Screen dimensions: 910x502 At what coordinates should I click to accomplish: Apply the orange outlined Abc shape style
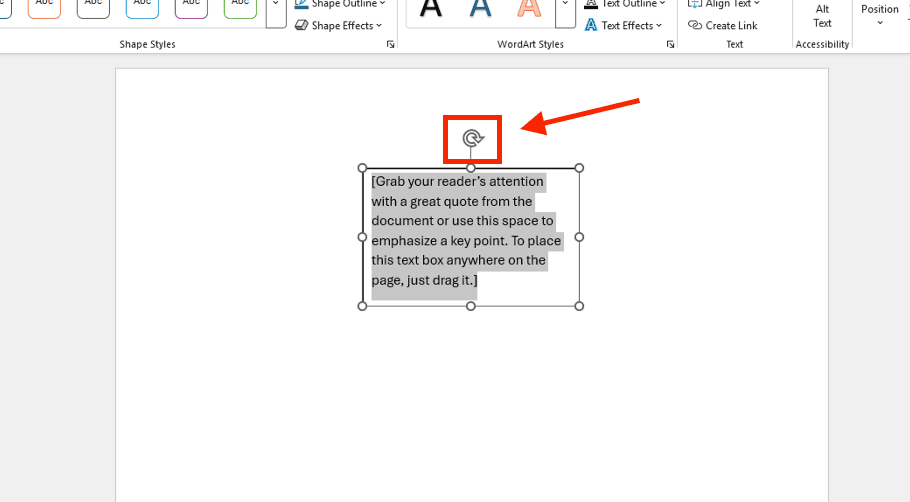pos(44,8)
